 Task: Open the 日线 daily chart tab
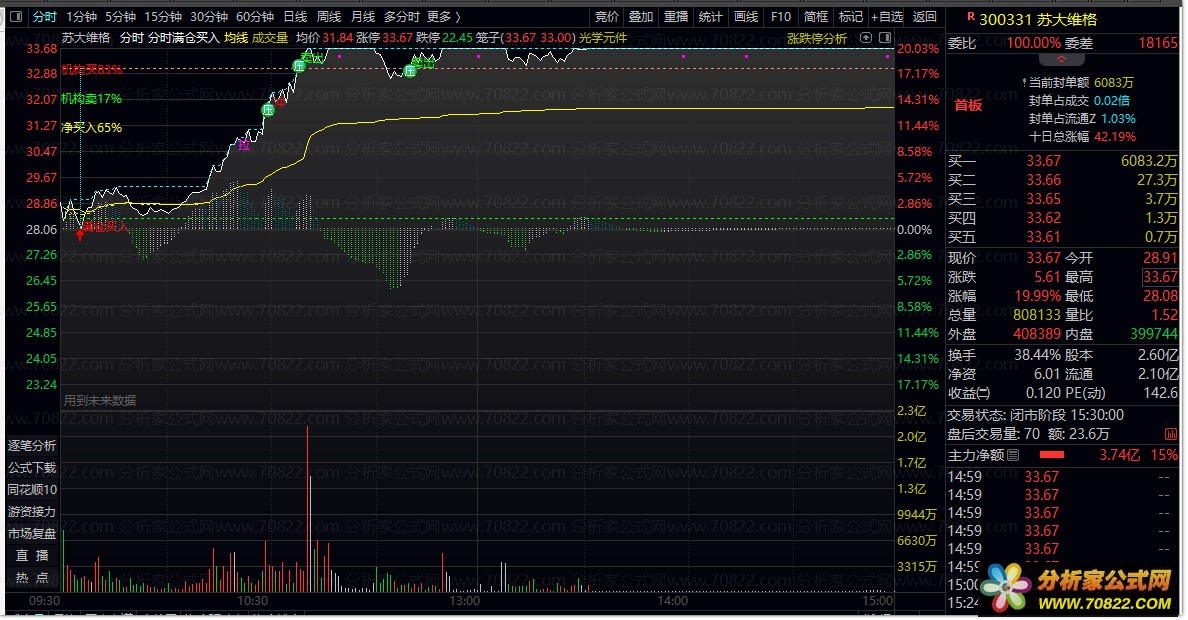pyautogui.click(x=295, y=17)
